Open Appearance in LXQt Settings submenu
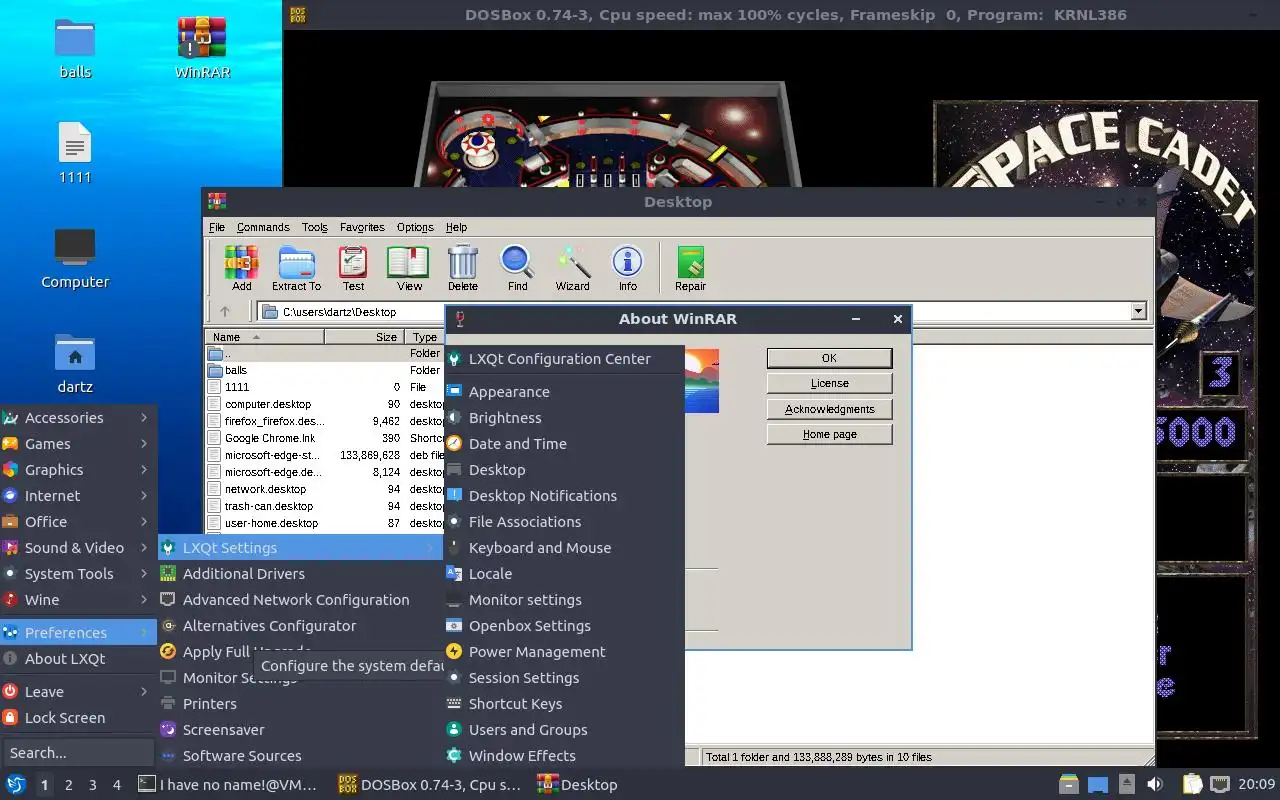 pyautogui.click(x=564, y=392)
